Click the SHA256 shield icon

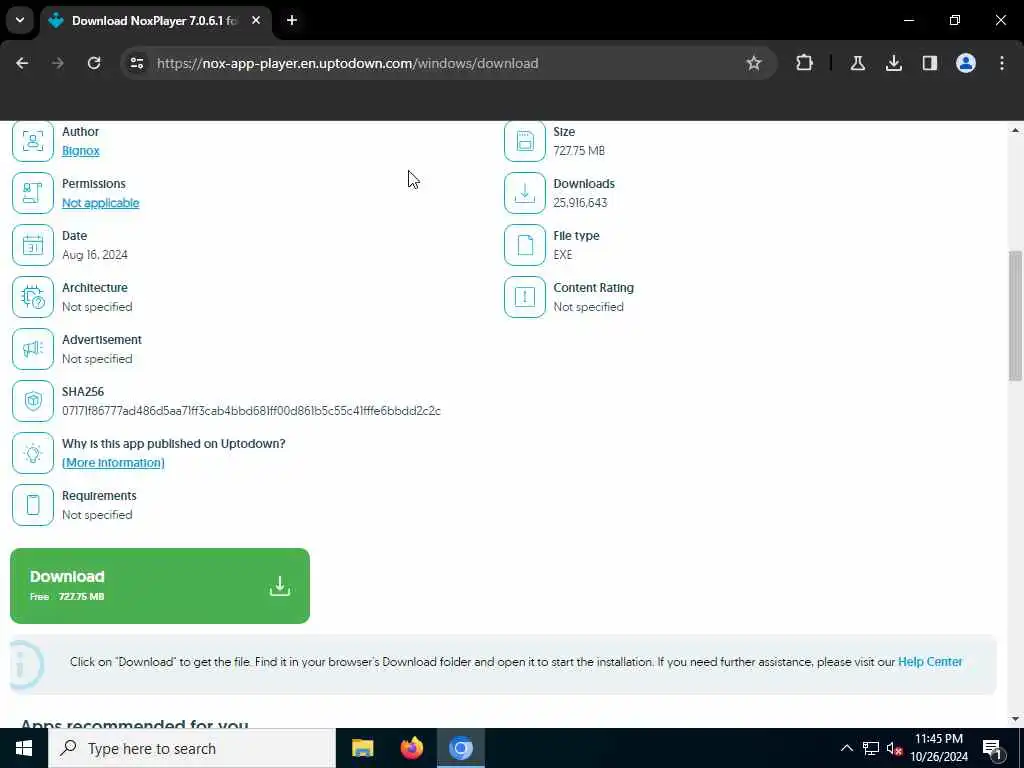pyautogui.click(x=33, y=401)
